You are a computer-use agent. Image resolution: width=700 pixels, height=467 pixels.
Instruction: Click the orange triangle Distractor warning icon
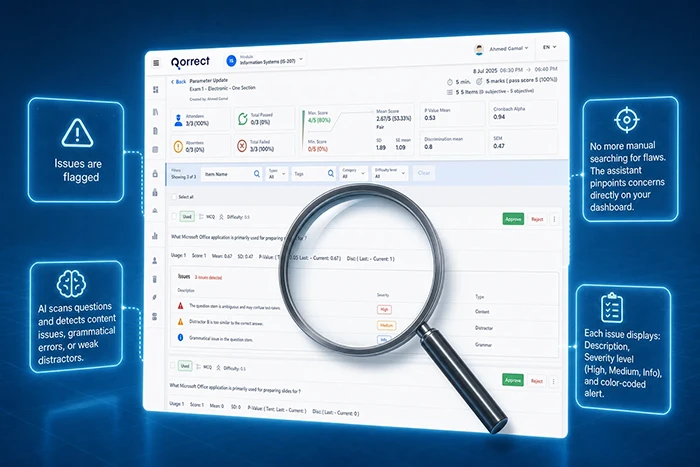(180, 321)
